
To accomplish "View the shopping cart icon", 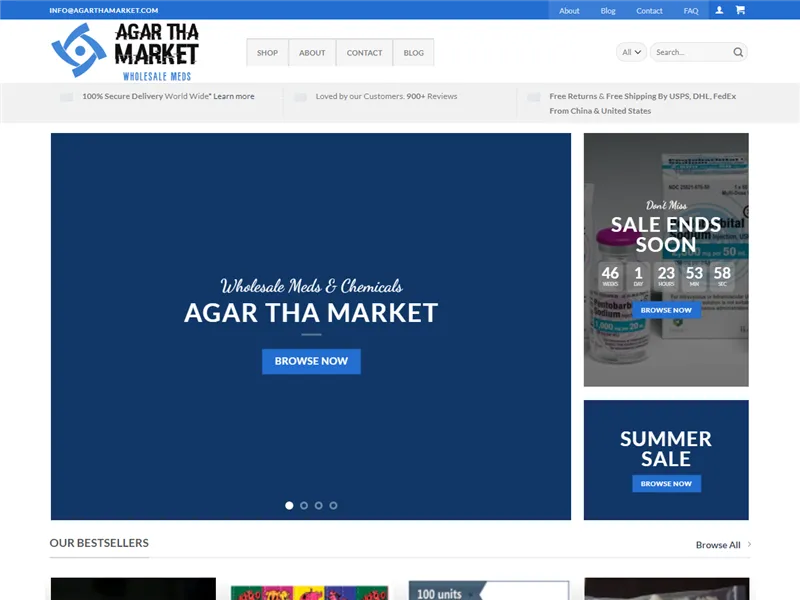I will 740,9.
